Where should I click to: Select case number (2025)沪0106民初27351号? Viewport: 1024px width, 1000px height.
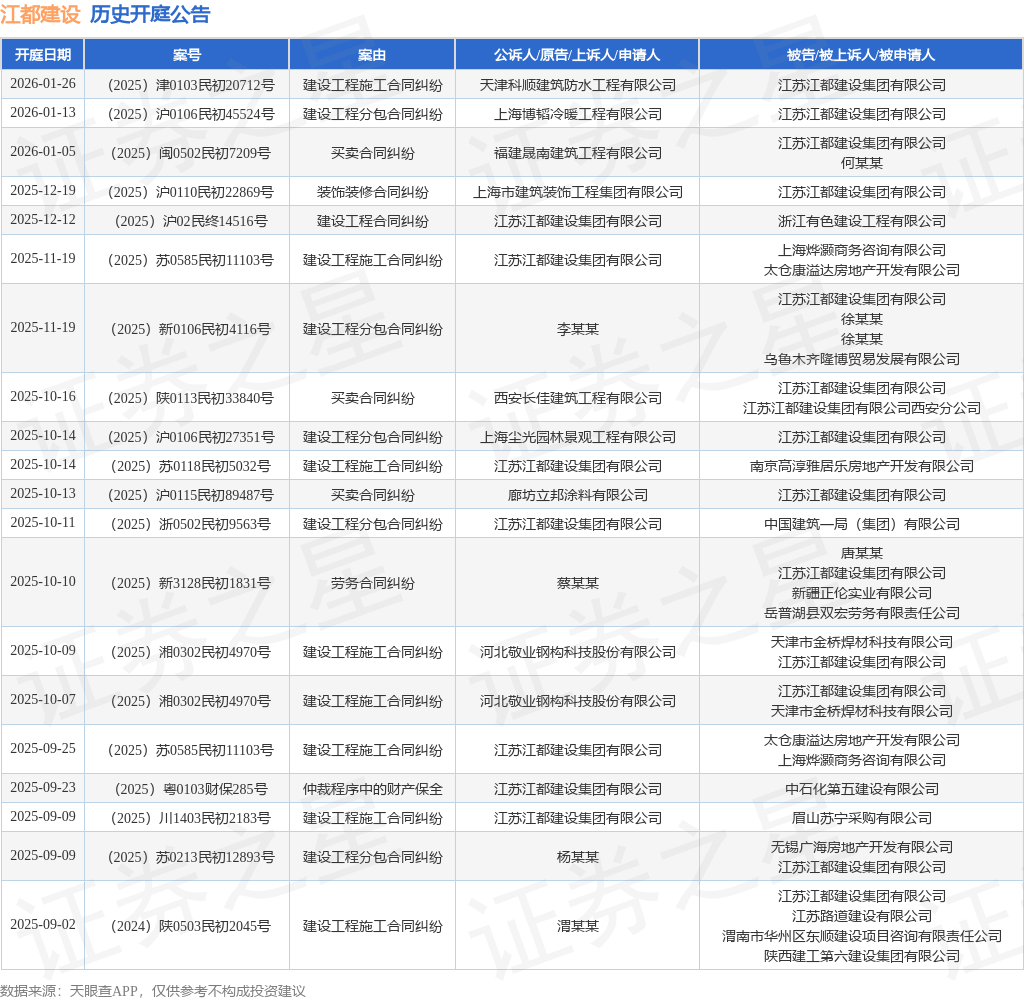[191, 438]
